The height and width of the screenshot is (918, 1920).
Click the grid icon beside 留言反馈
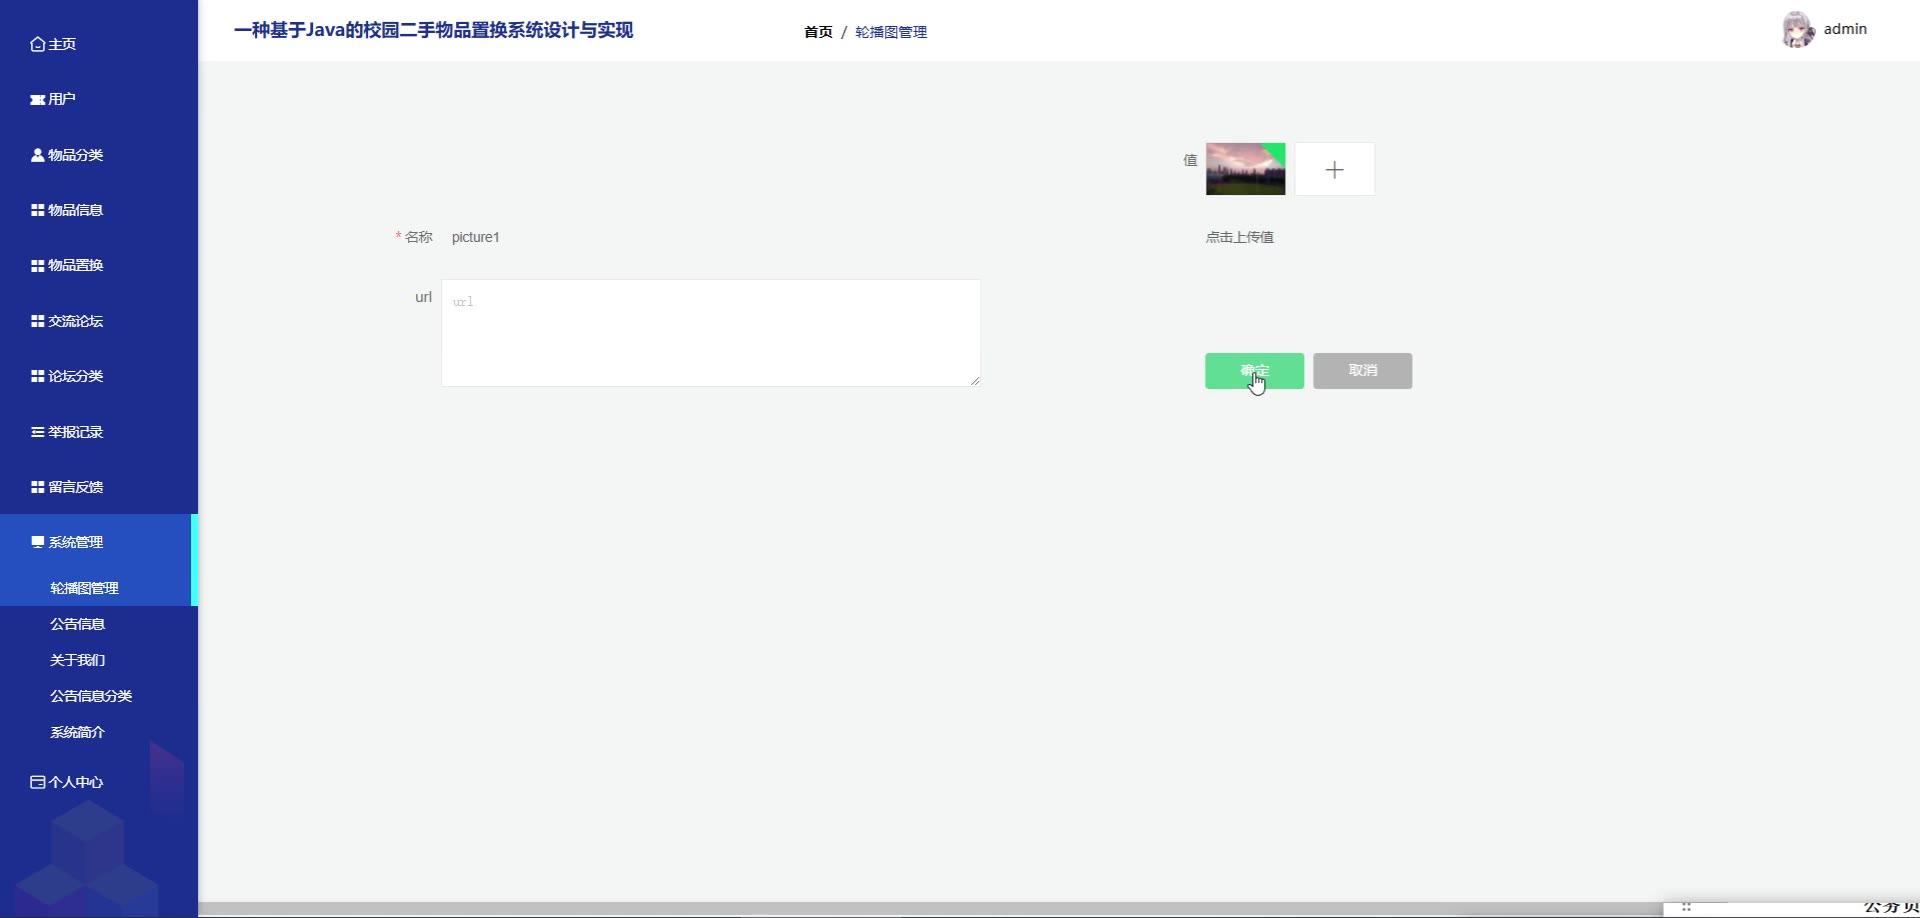[x=37, y=487]
